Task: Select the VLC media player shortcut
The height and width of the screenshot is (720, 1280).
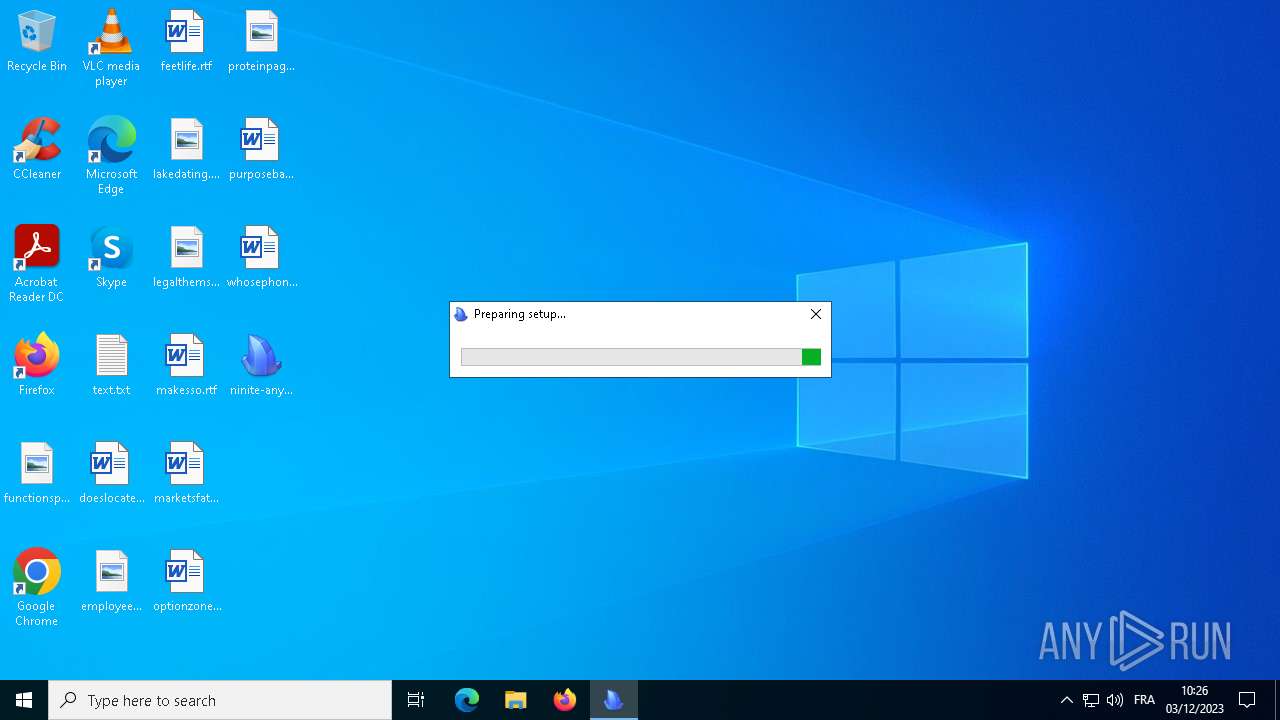Action: tap(111, 48)
